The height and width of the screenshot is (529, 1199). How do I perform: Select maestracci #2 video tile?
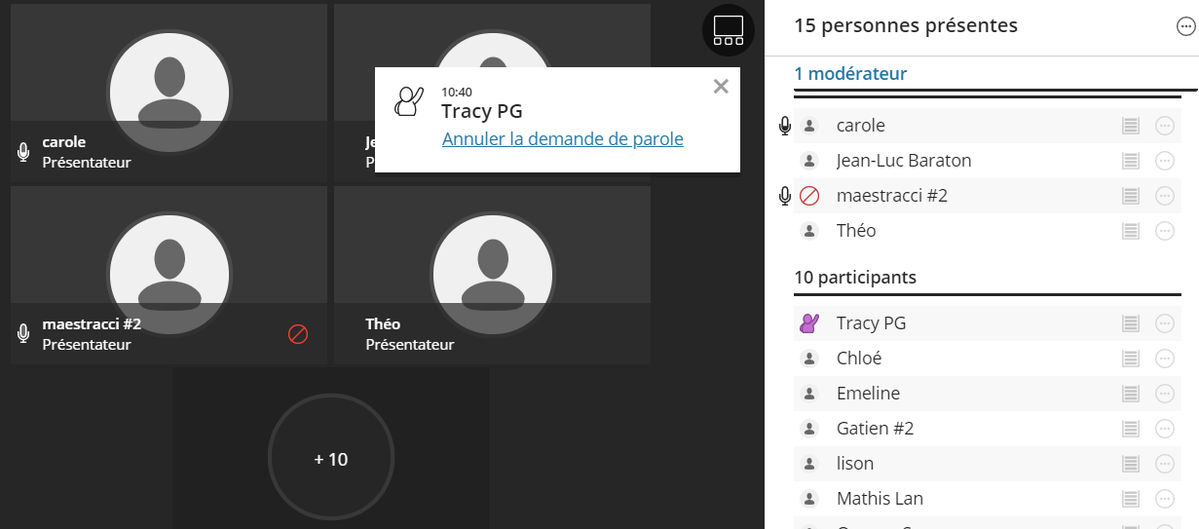pyautogui.click(x=169, y=275)
